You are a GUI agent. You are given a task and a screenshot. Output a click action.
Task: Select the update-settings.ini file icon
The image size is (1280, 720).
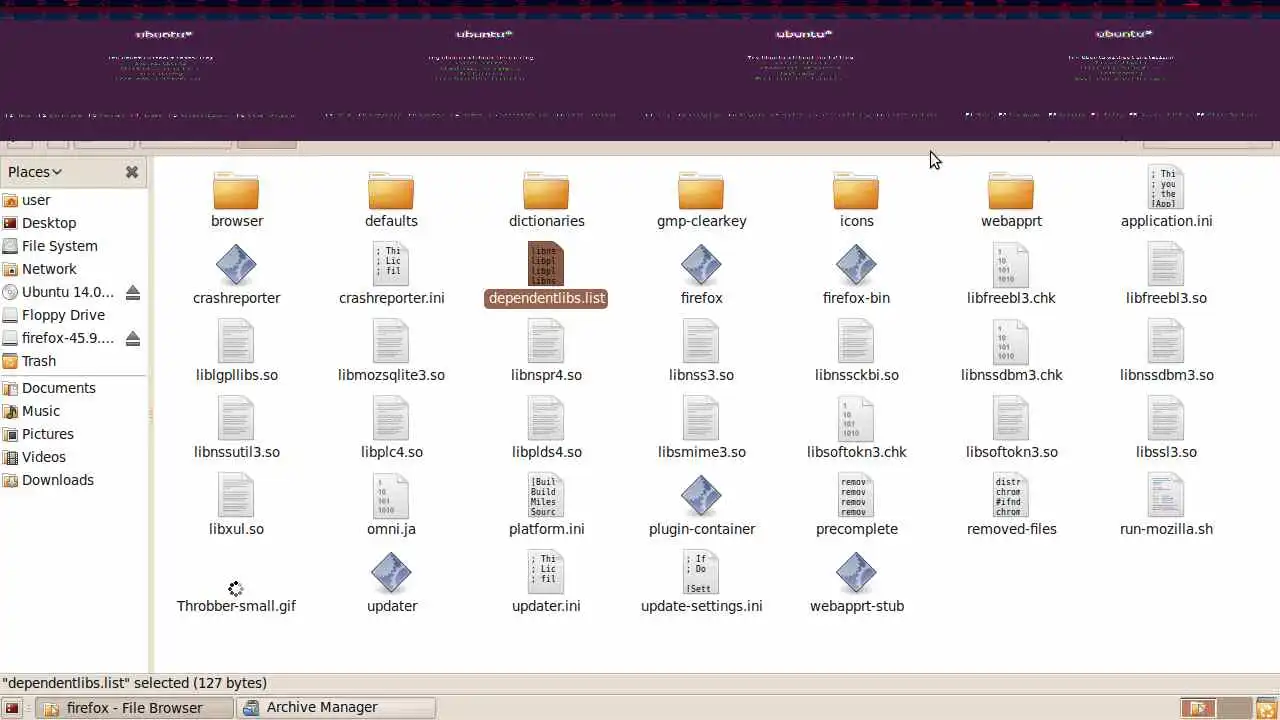click(701, 573)
